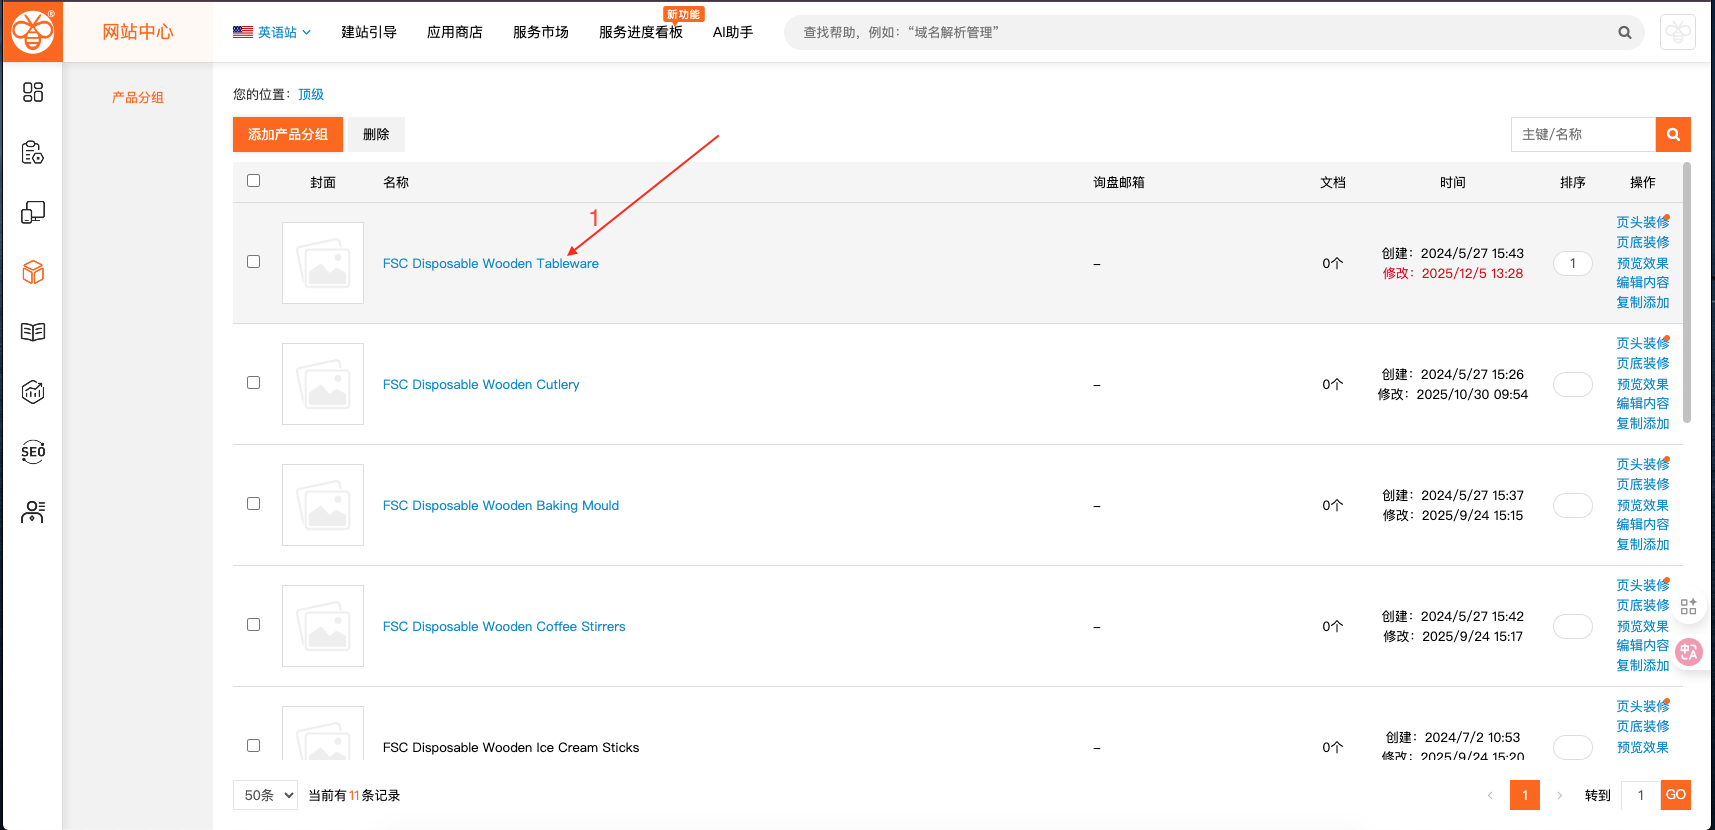Click the orange search button beside 主键/名称
Screen dimensions: 1715x830
[1673, 134]
